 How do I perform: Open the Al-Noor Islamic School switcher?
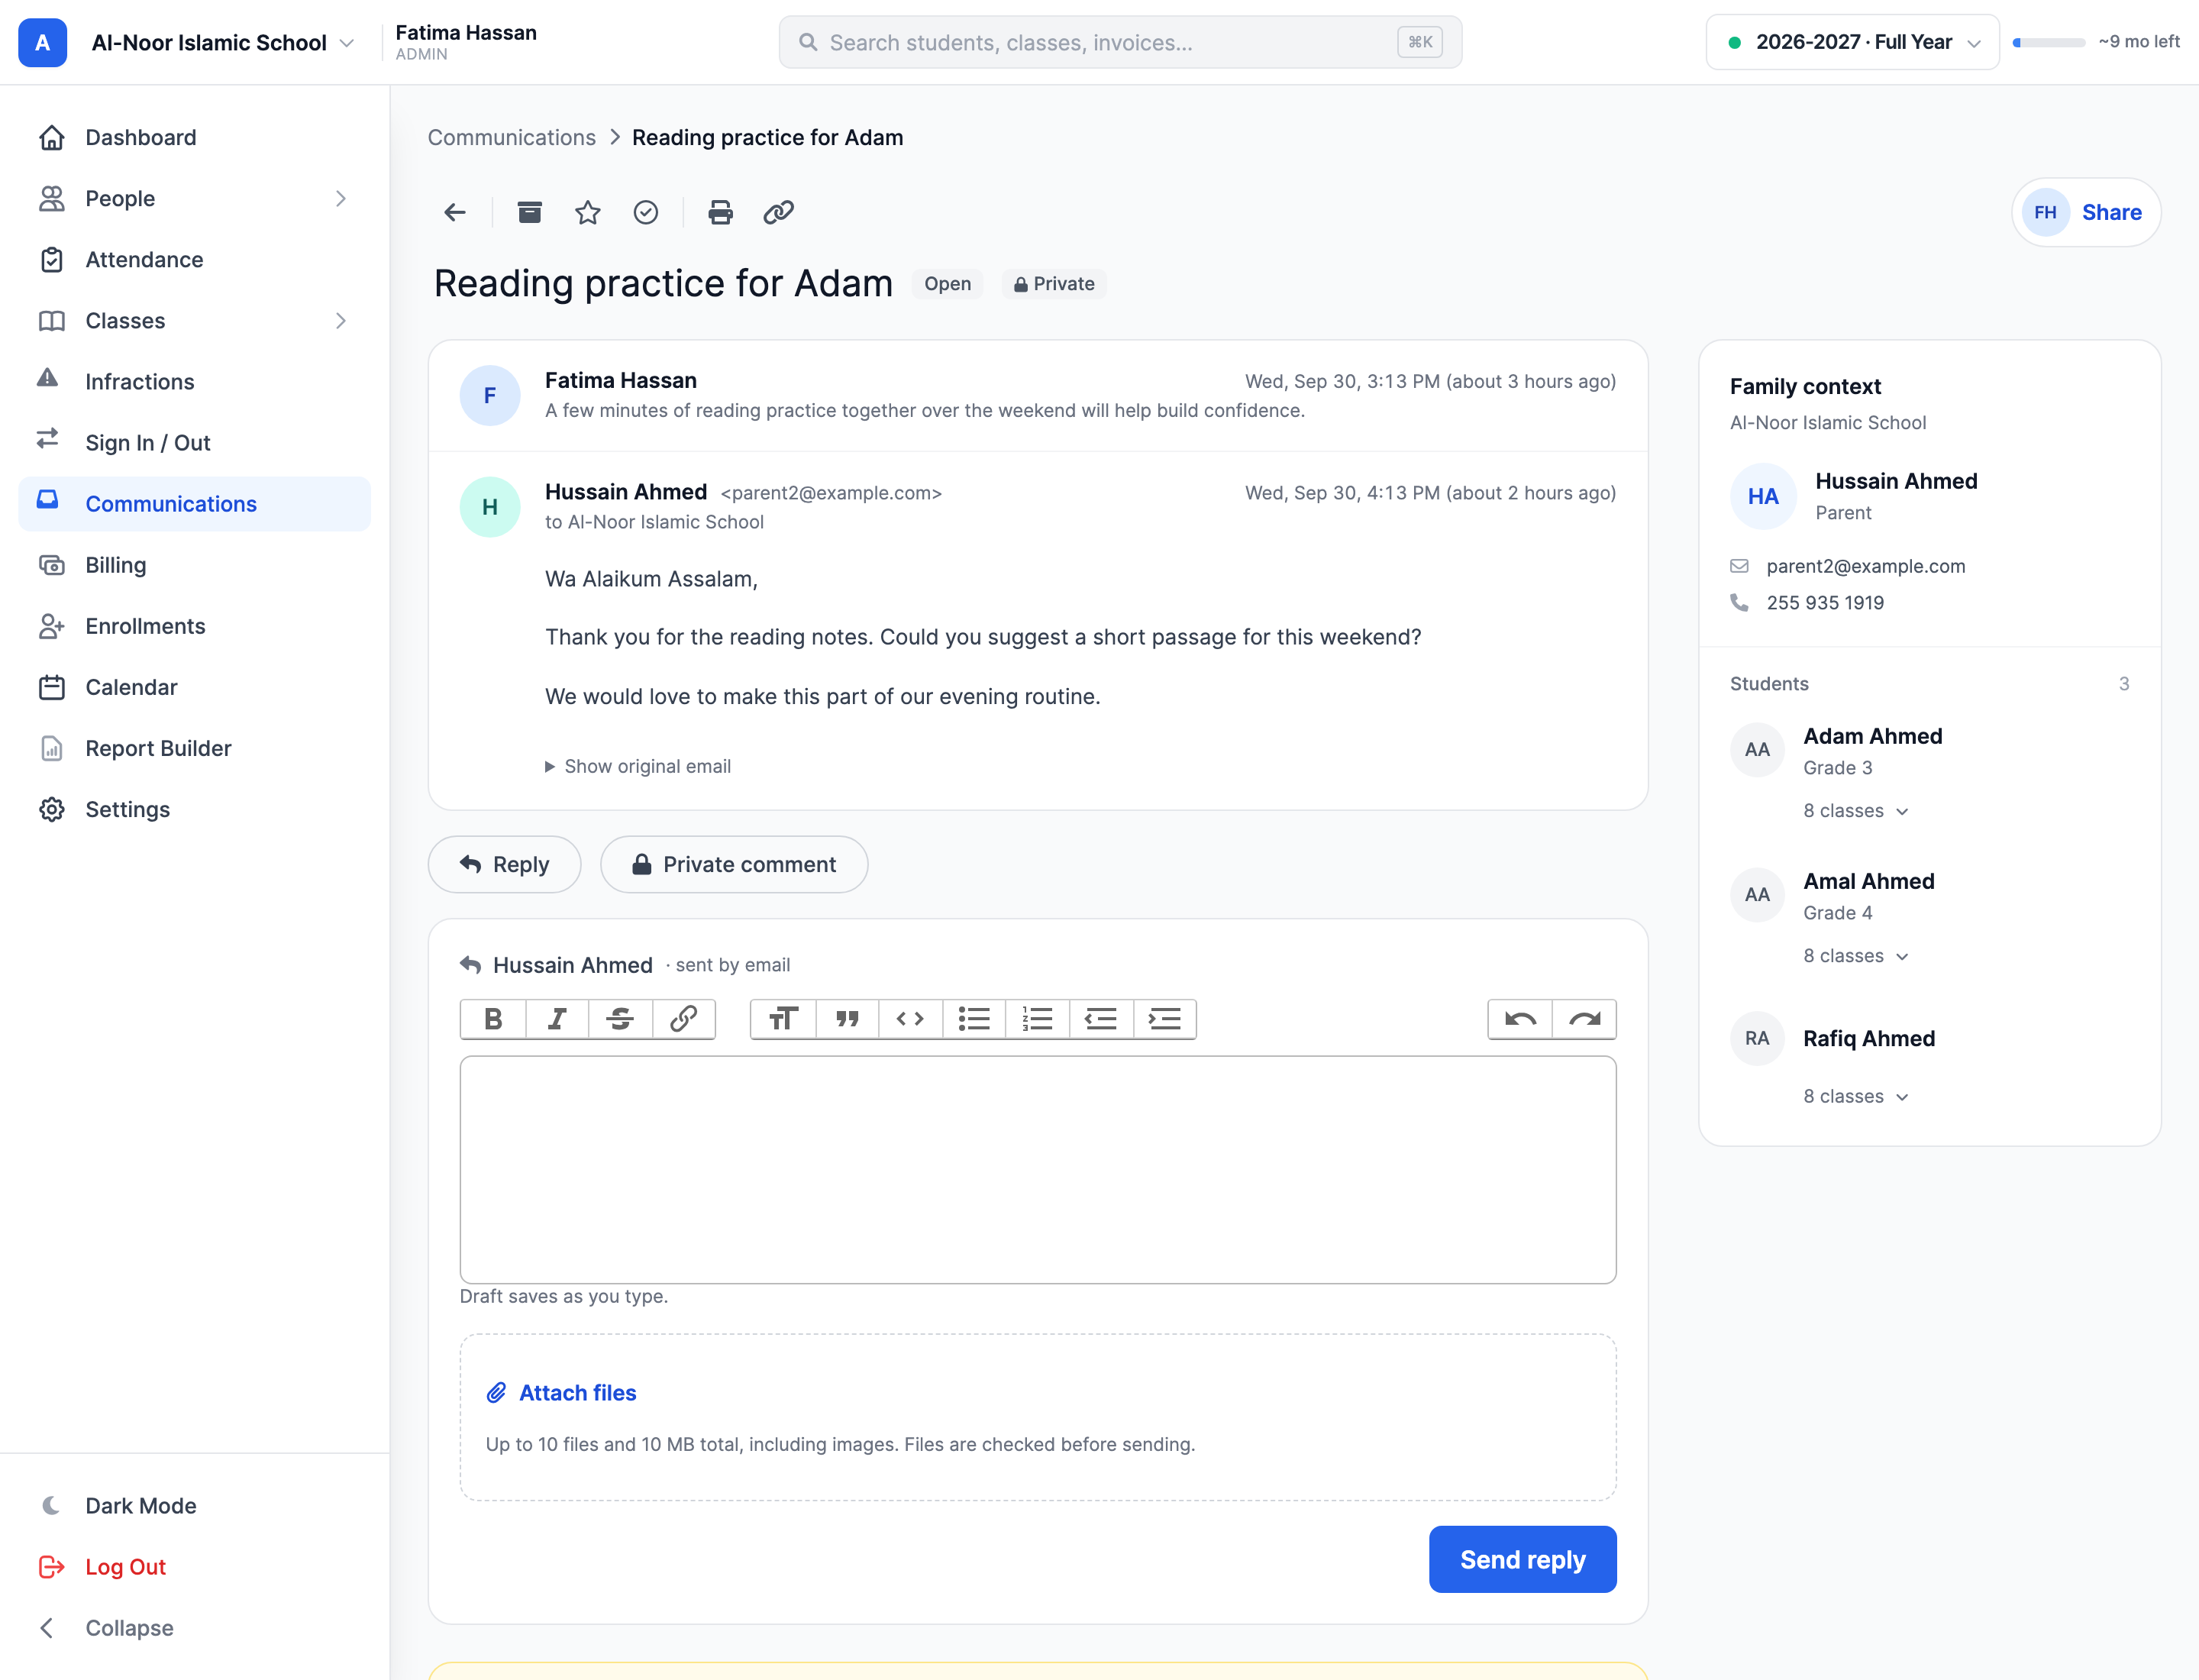(x=223, y=43)
